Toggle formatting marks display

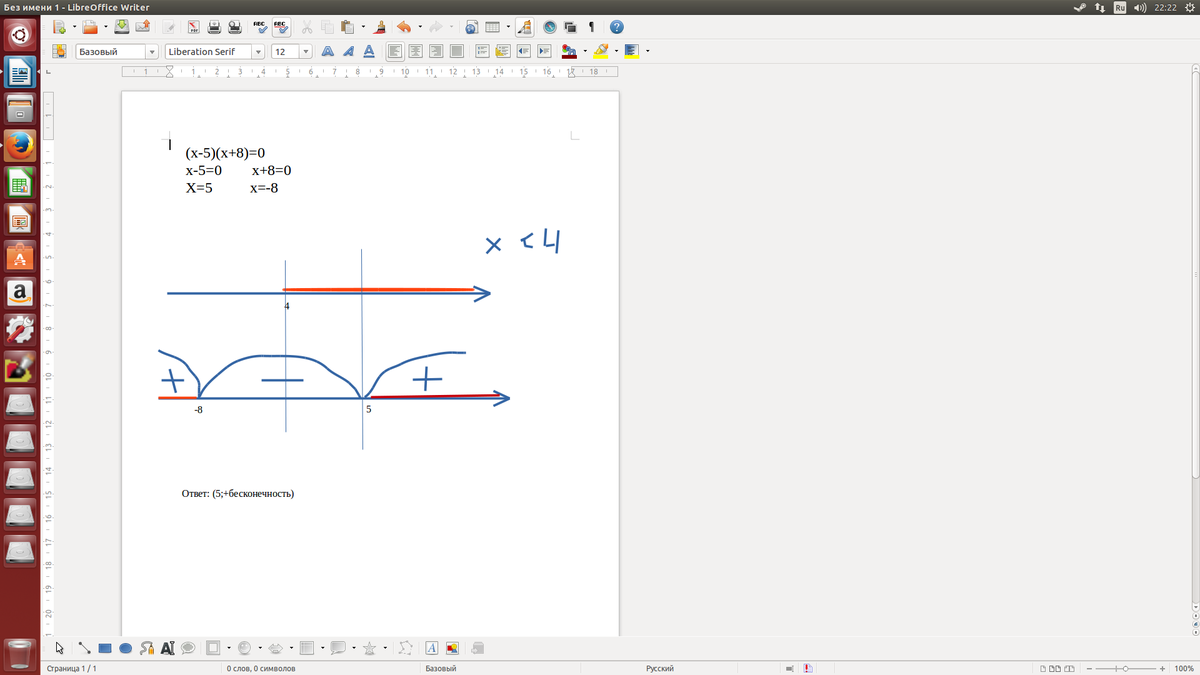pyautogui.click(x=591, y=27)
